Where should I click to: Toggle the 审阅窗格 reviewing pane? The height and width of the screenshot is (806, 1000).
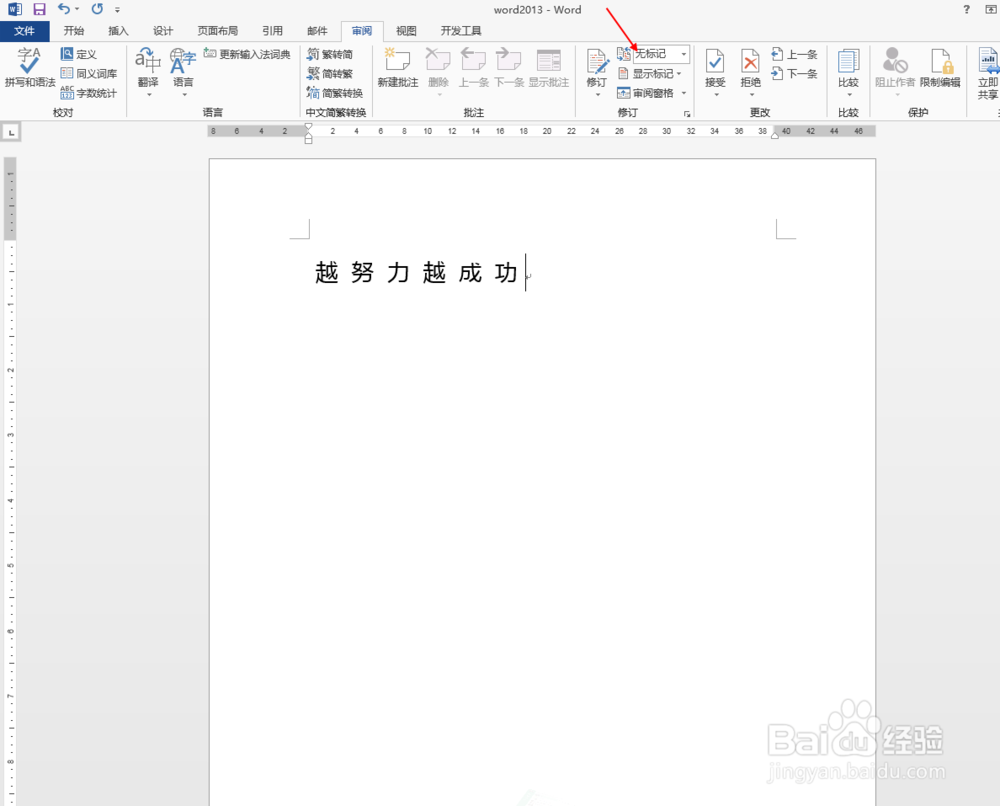(645, 93)
